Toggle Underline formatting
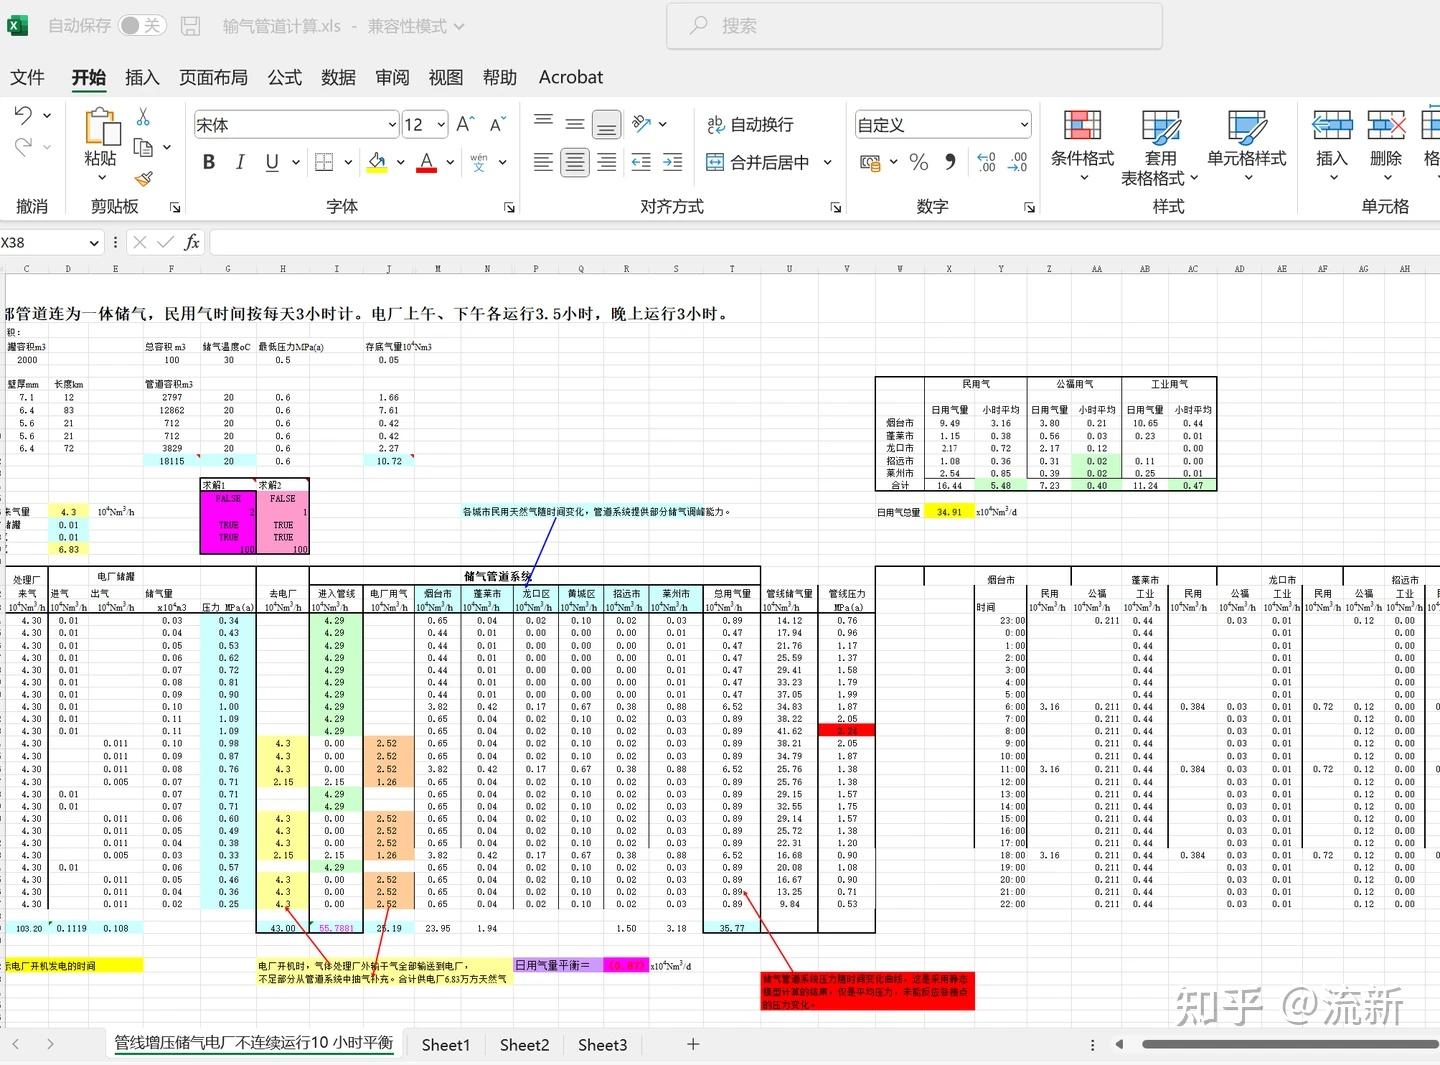The height and width of the screenshot is (1065, 1440). [272, 162]
